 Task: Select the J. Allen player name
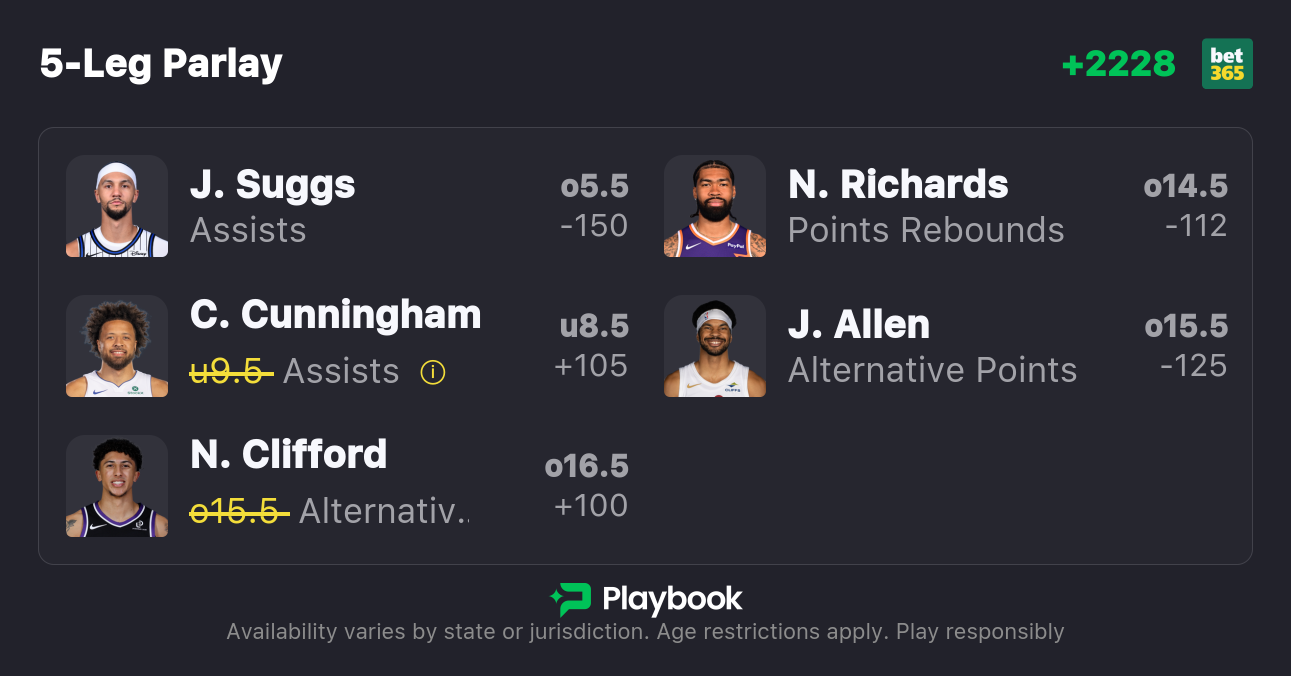pos(858,325)
